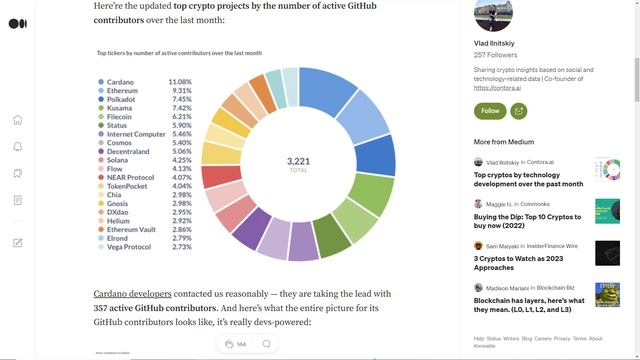Open green thumbnail of Buying the Dip article

point(607,211)
